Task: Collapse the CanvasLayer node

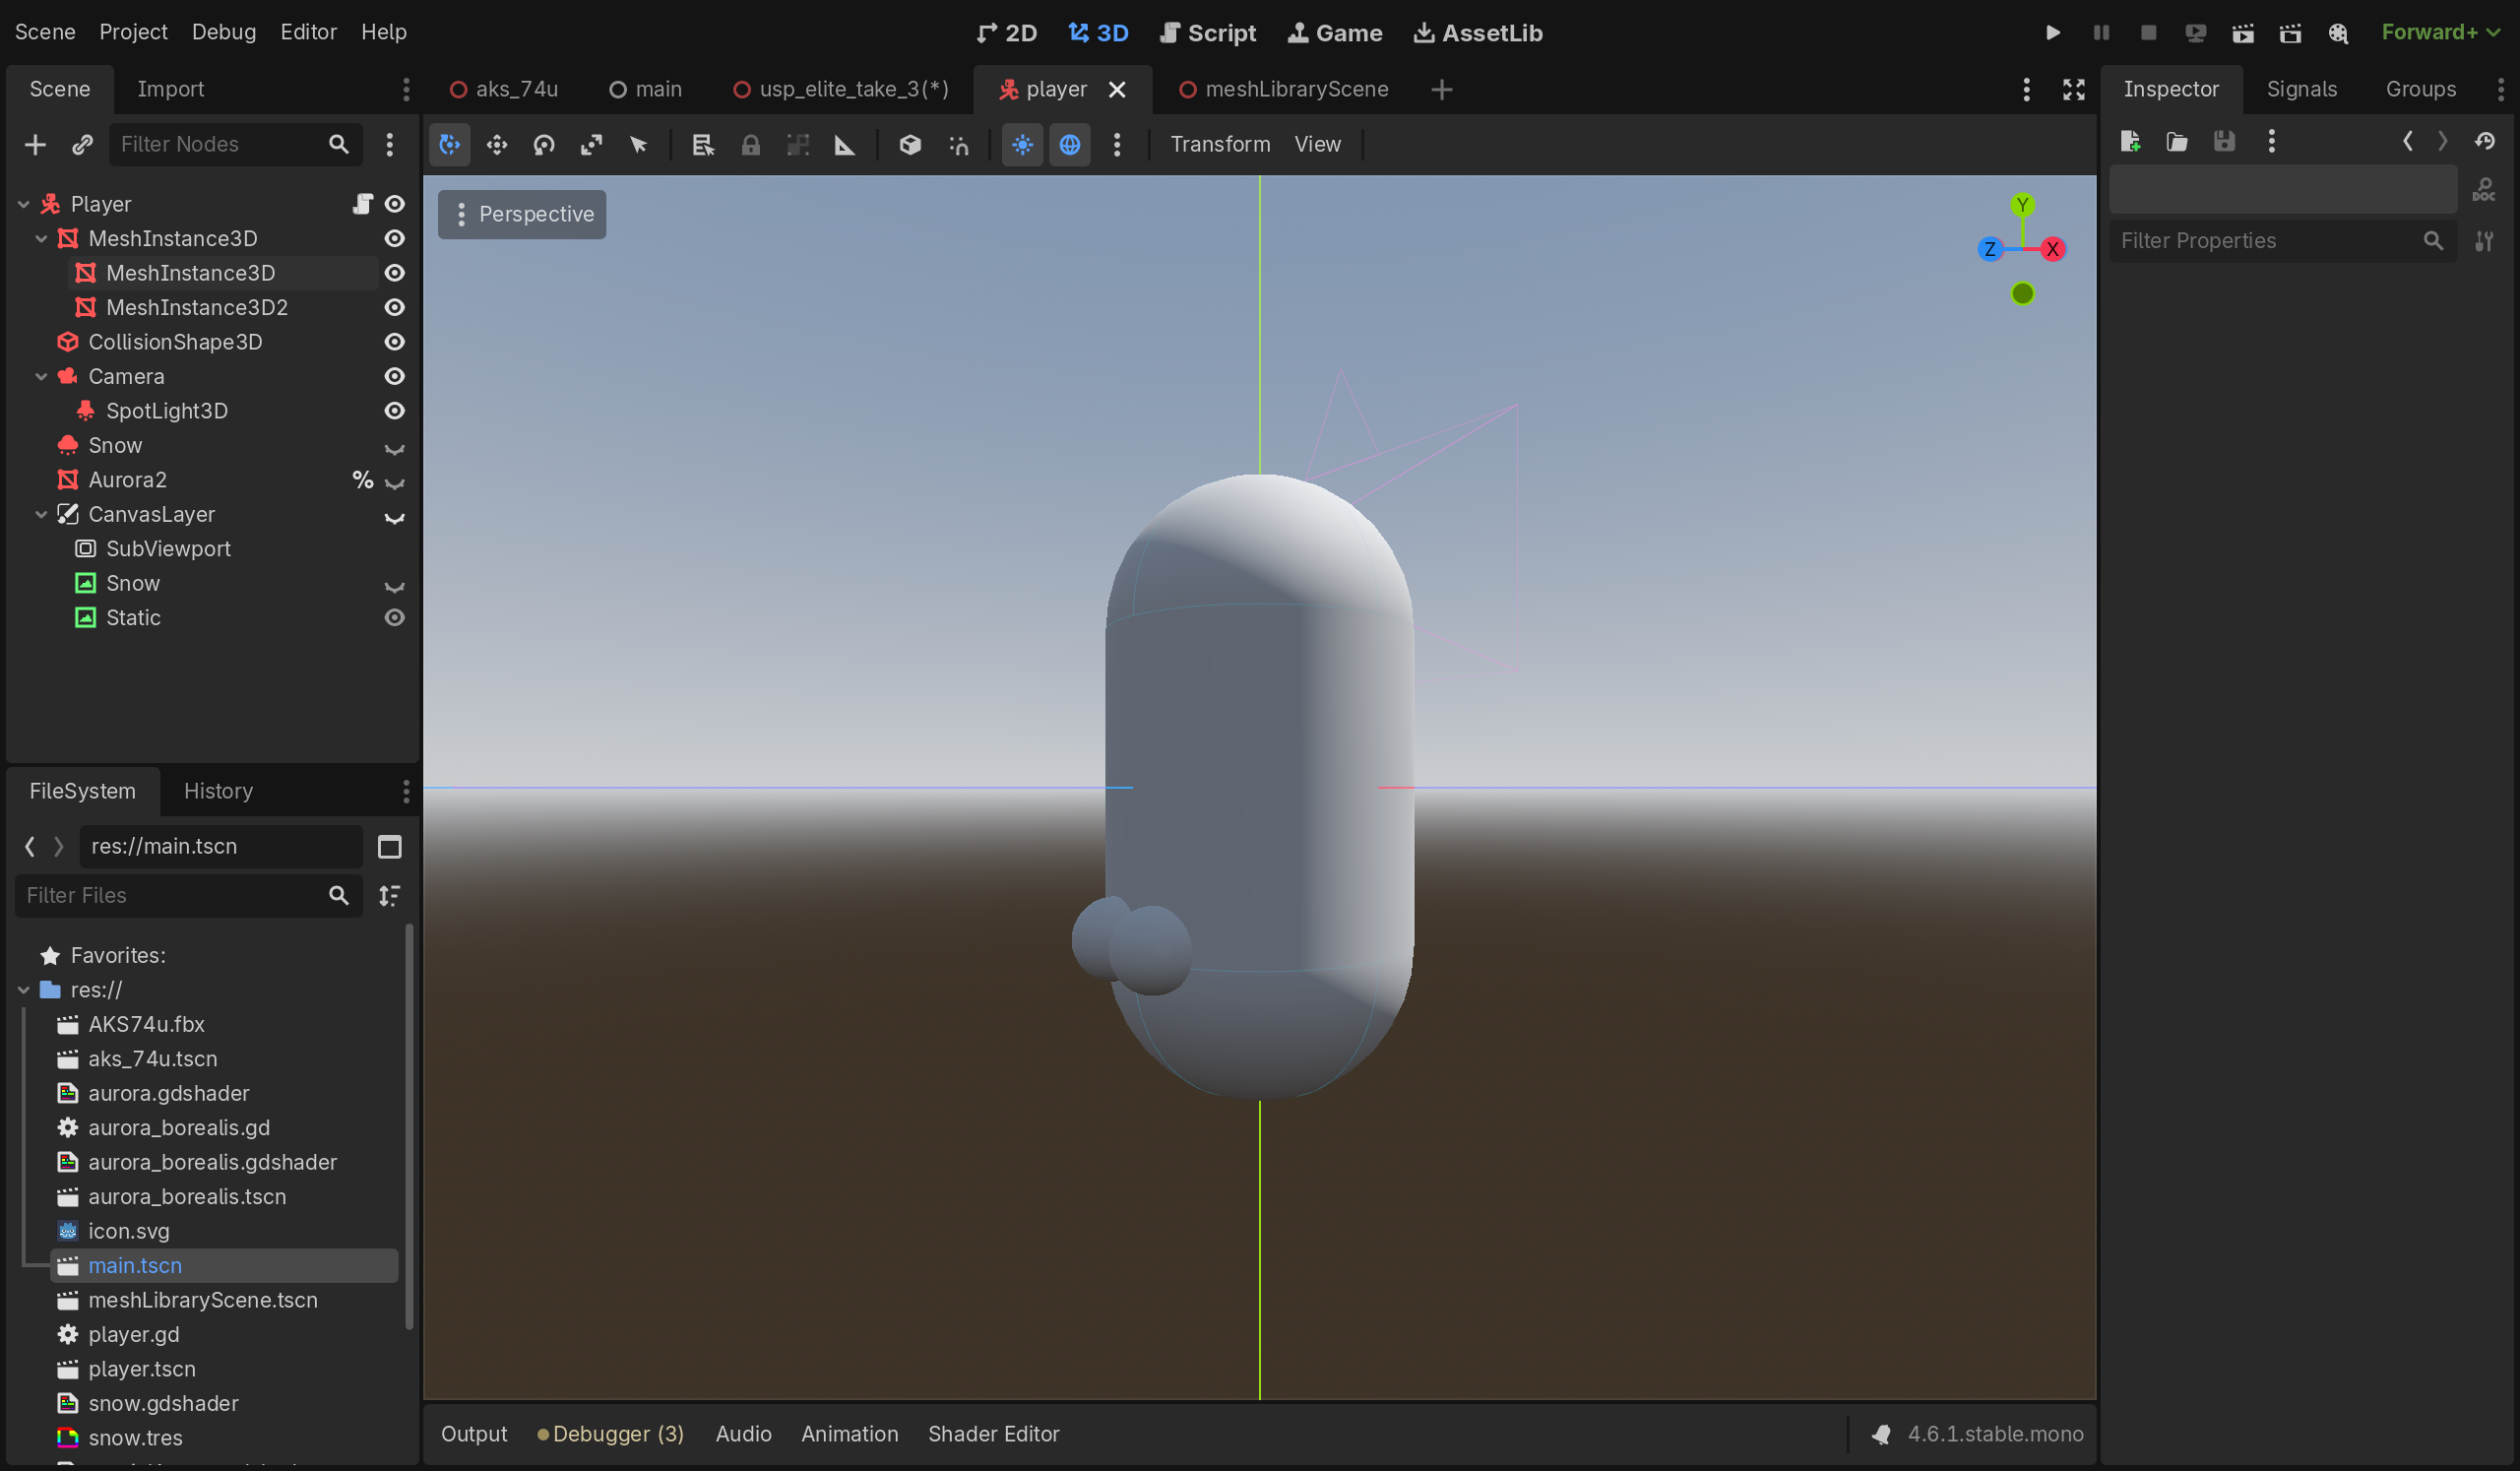Action: (x=41, y=515)
